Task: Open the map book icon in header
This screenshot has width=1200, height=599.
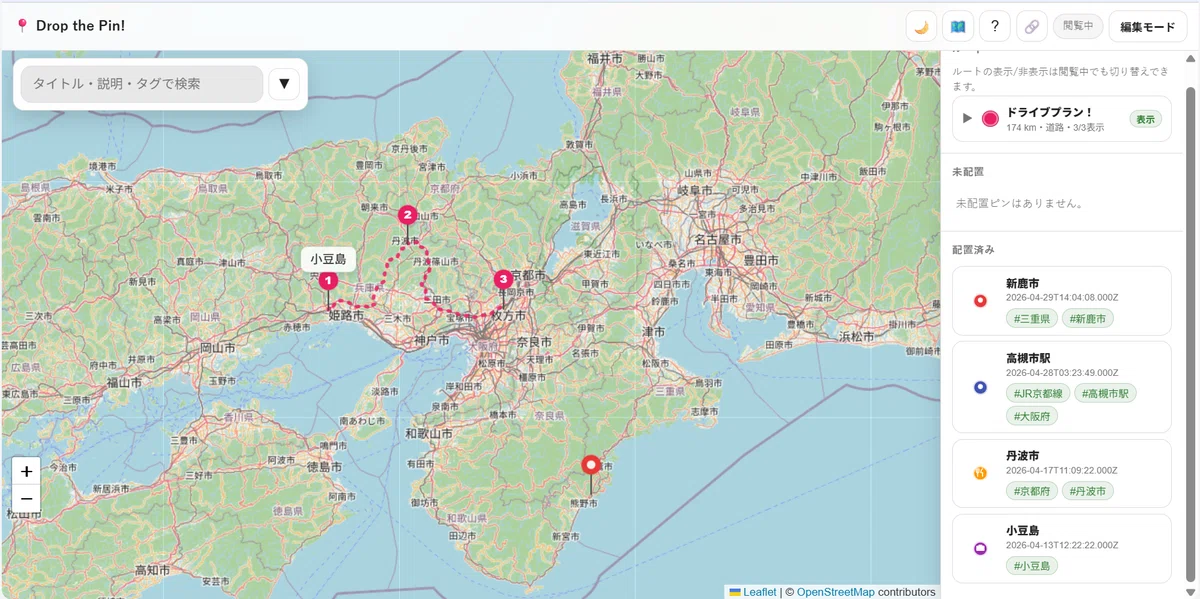Action: click(958, 26)
